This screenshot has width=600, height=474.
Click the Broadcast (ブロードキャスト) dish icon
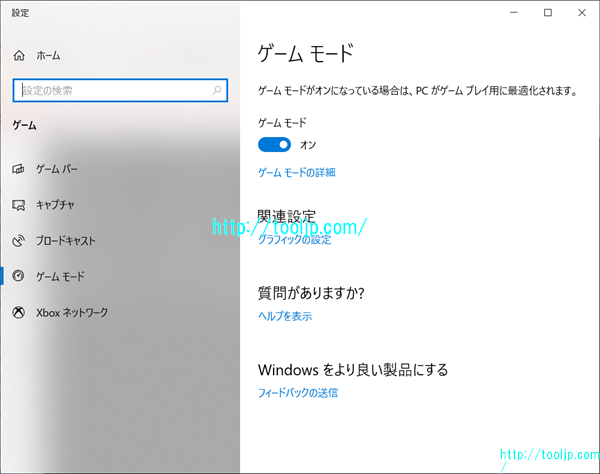18,241
